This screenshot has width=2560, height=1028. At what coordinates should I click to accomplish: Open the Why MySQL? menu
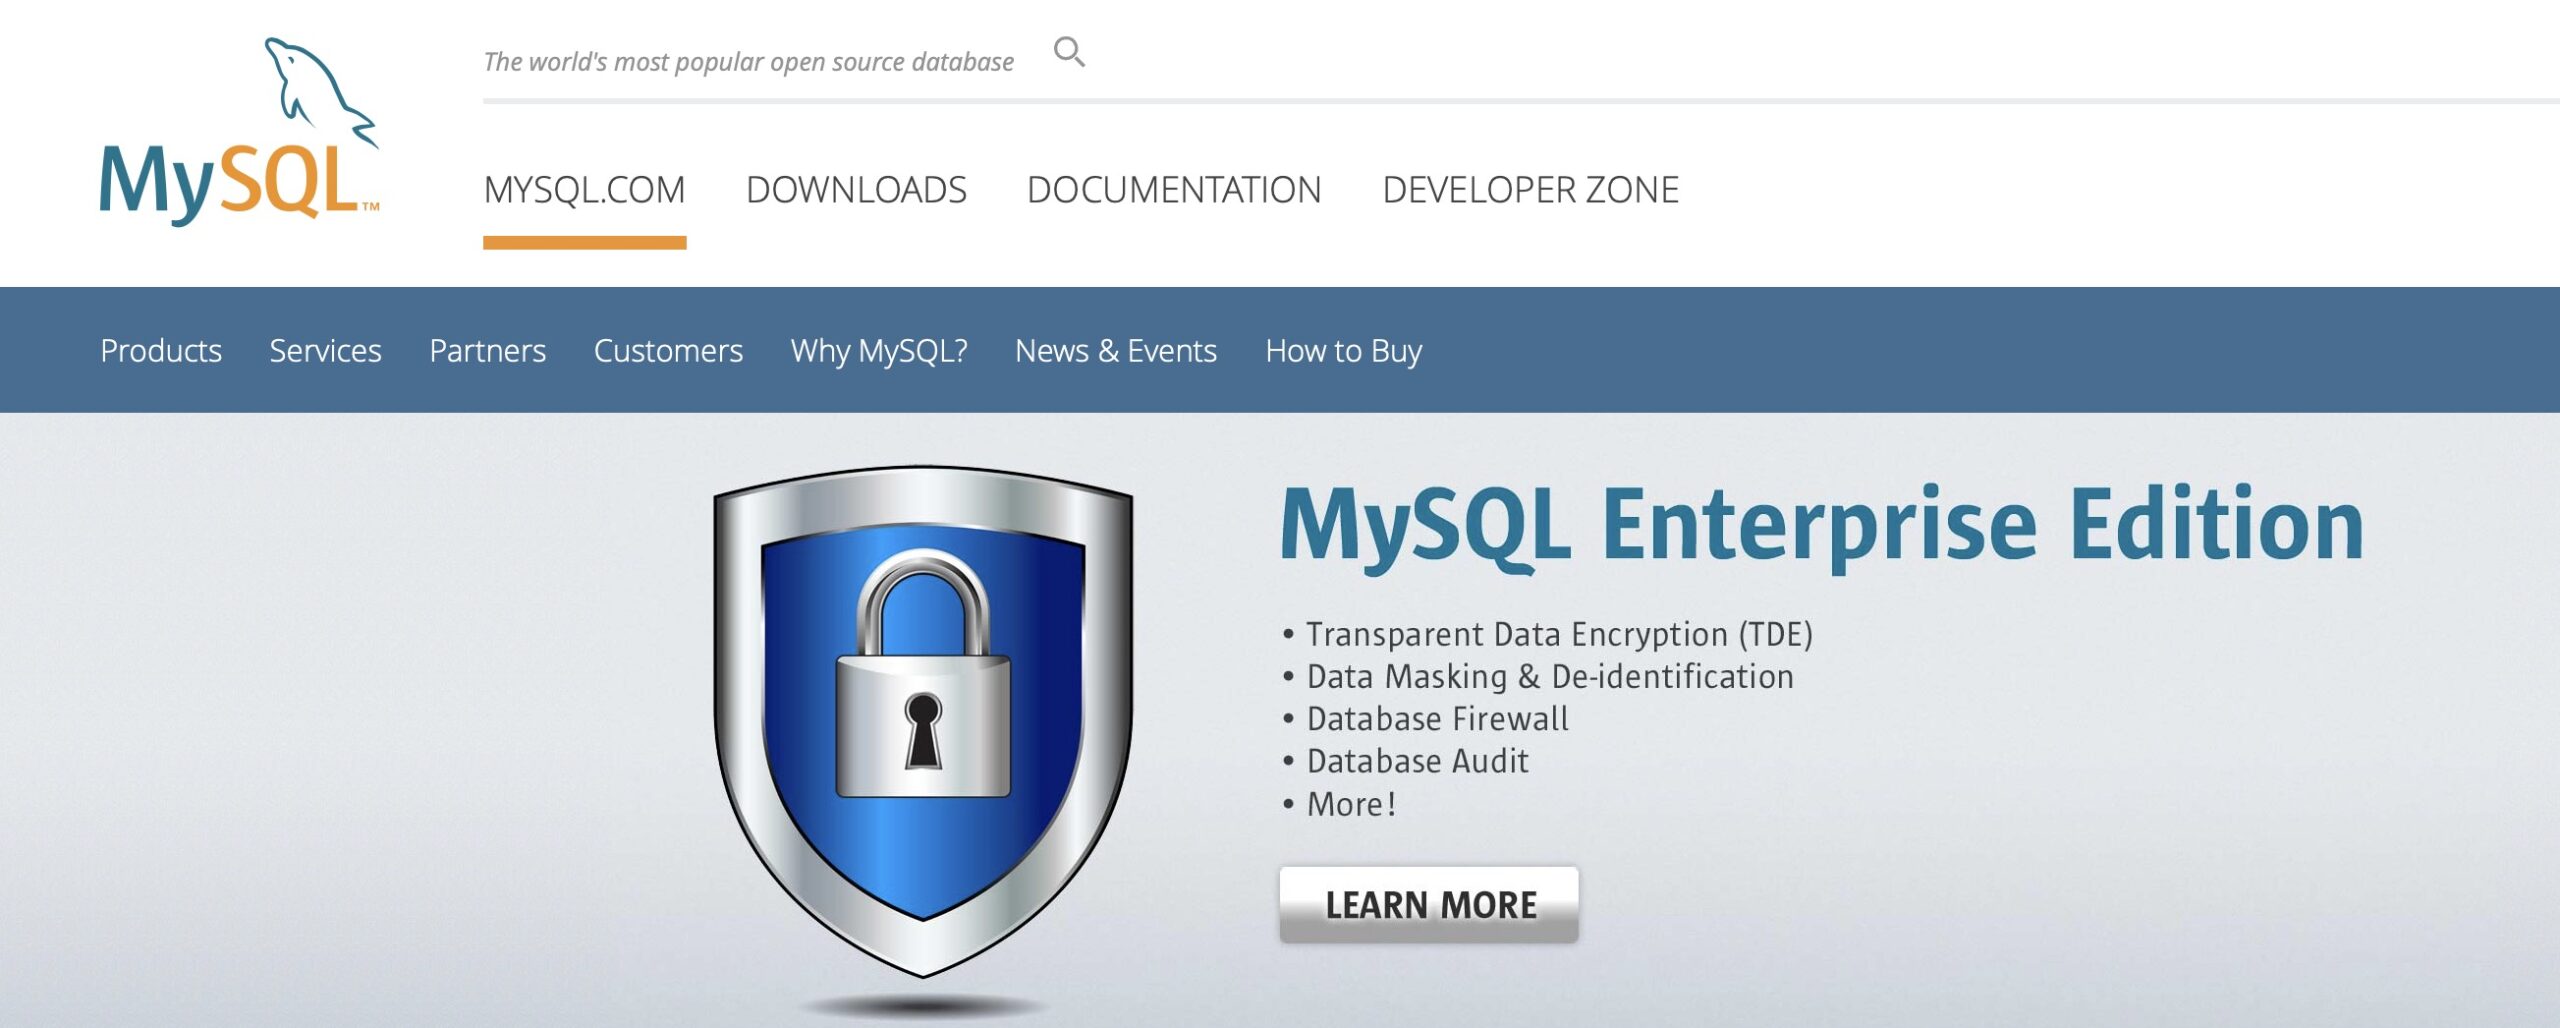pyautogui.click(x=879, y=351)
